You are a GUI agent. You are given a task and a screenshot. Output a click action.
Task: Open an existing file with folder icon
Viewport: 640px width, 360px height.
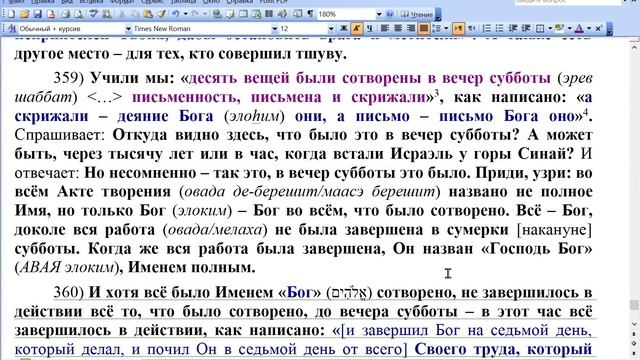point(24,14)
